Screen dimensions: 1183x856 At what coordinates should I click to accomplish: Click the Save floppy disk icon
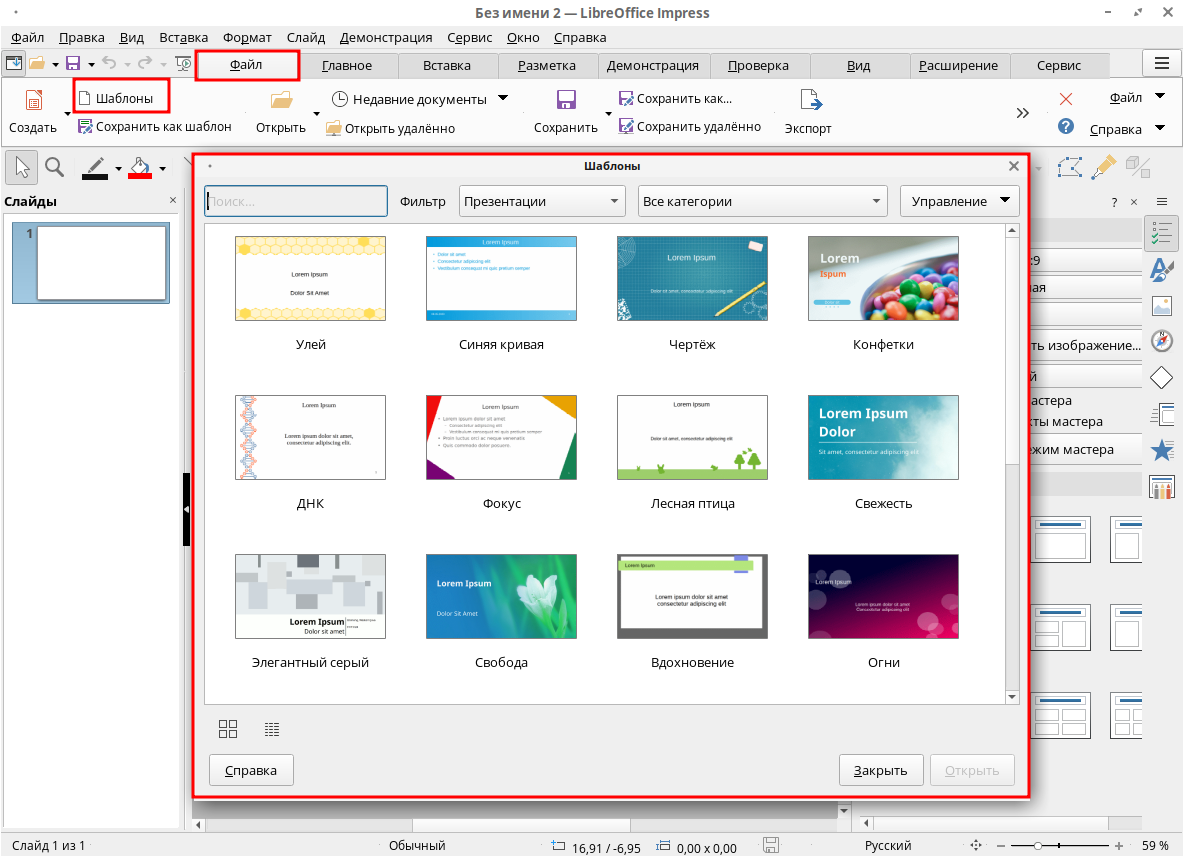click(x=566, y=100)
